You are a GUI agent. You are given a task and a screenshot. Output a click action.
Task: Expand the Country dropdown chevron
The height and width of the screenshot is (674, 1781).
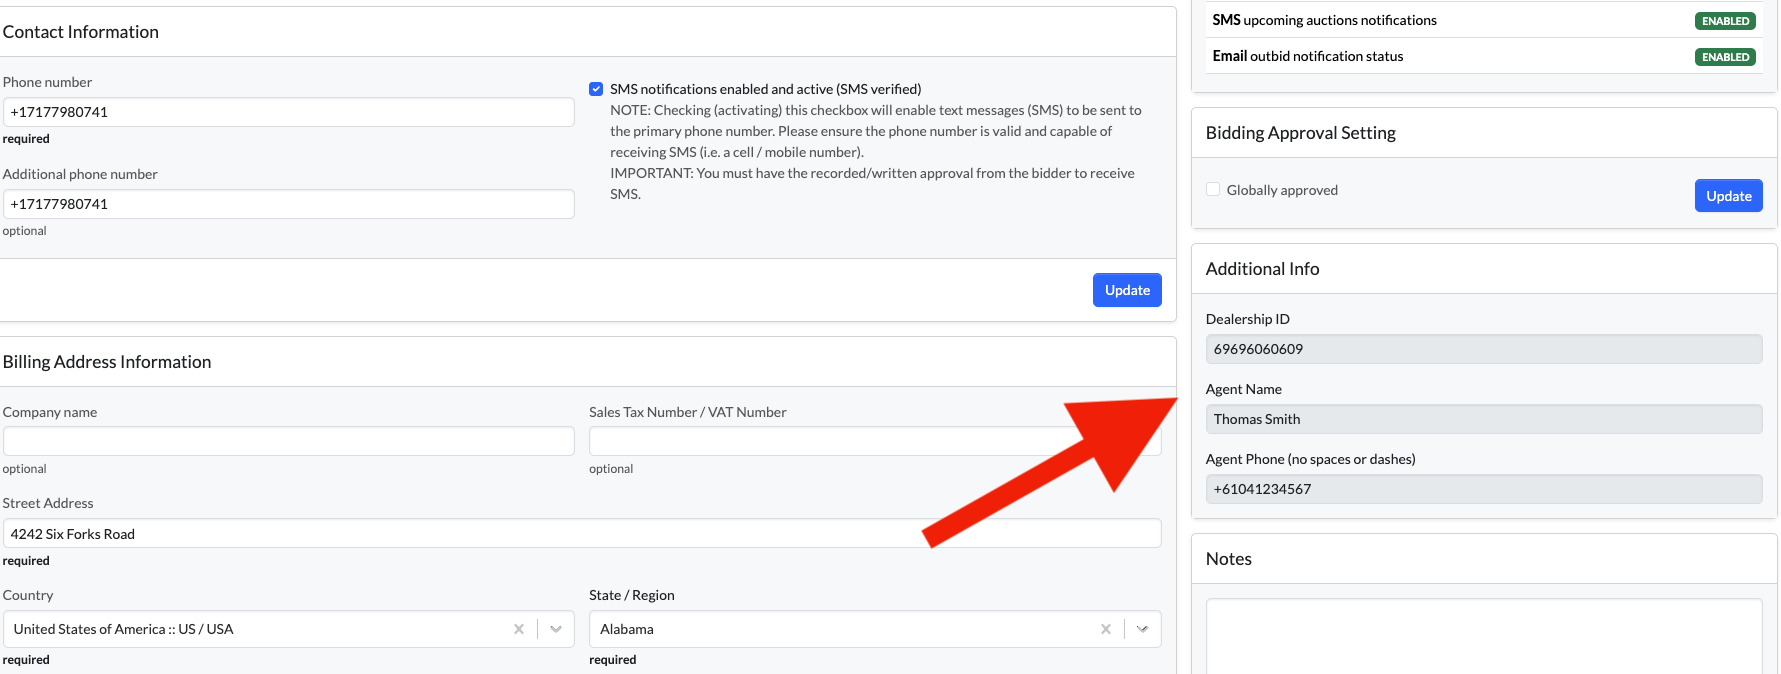[556, 629]
